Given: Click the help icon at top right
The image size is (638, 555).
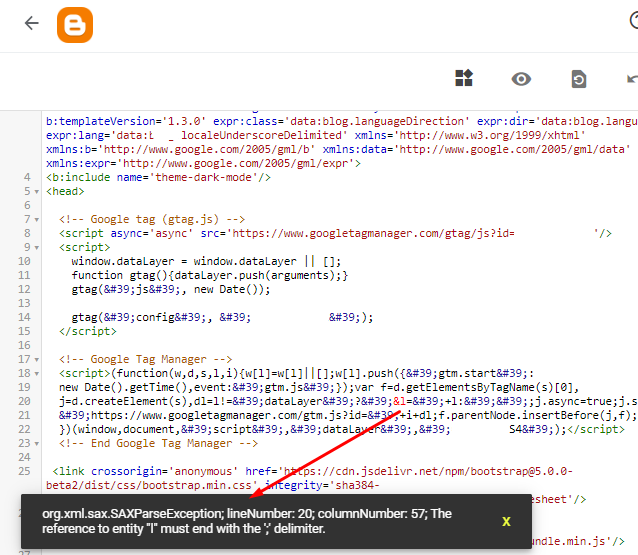Looking at the screenshot, I should (x=634, y=20).
